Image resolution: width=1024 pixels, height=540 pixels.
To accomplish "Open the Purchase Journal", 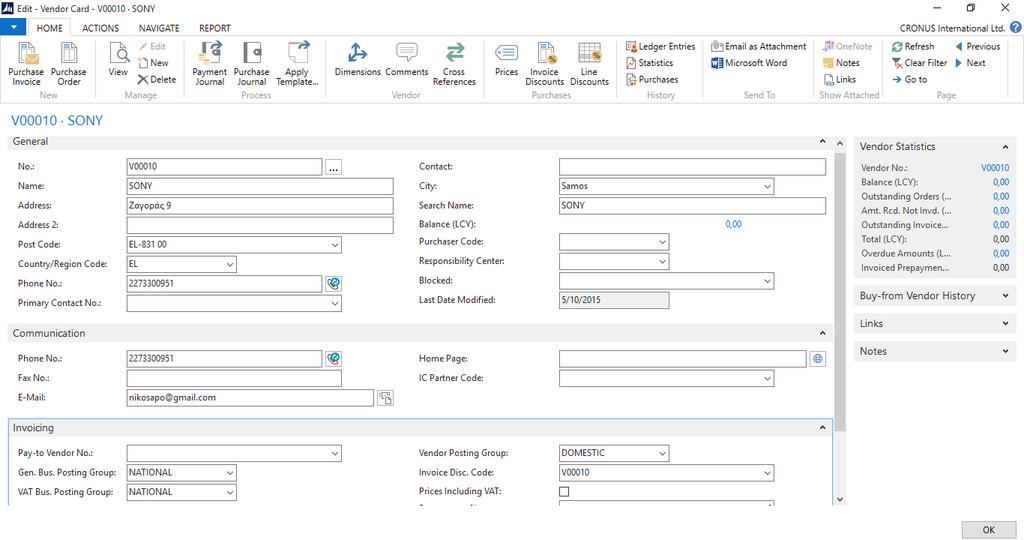I will pyautogui.click(x=251, y=63).
